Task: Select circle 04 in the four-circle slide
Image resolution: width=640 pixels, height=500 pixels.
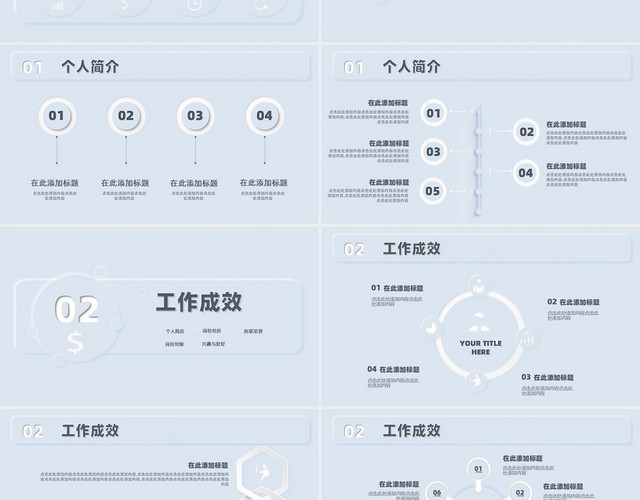Action: [264, 116]
